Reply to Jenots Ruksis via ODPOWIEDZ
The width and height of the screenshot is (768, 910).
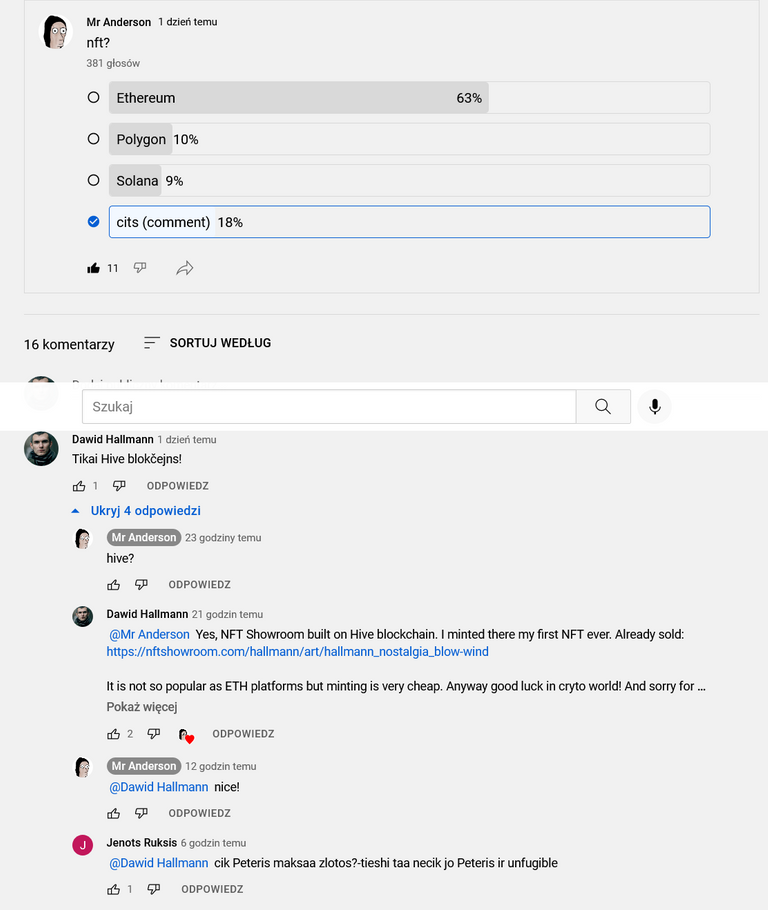(212, 889)
